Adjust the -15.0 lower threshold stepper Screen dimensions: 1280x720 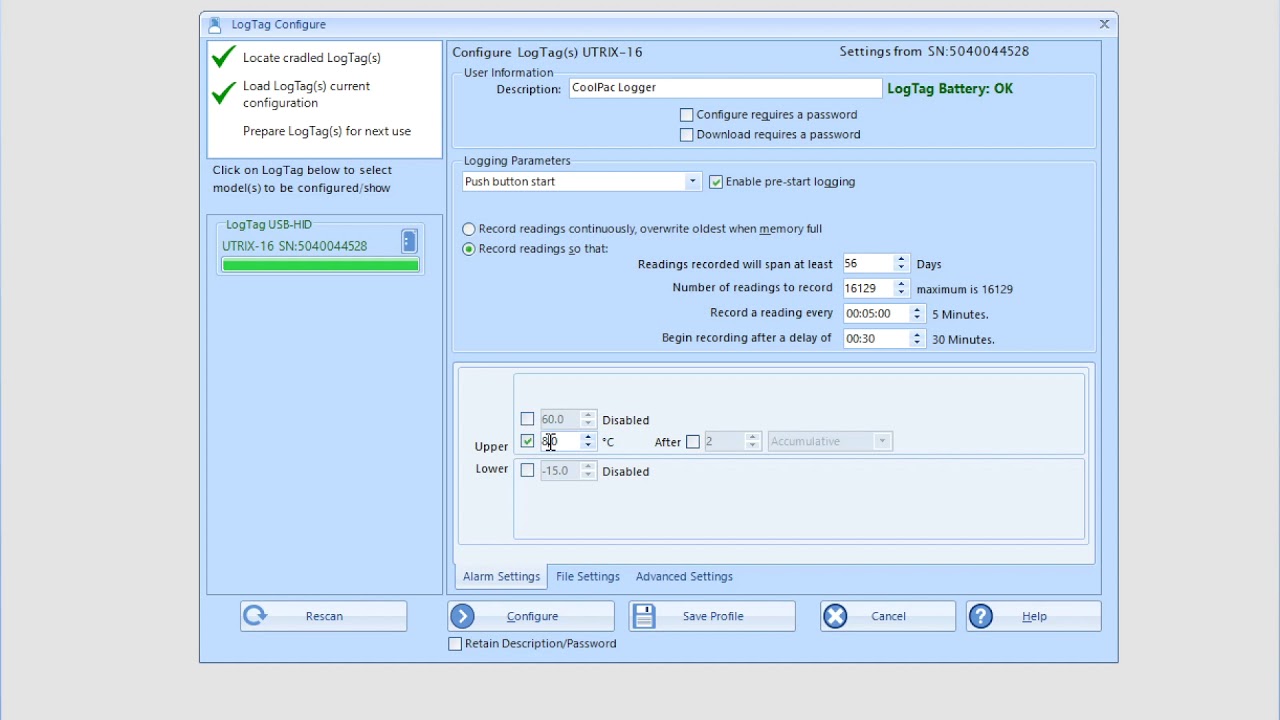pyautogui.click(x=588, y=470)
